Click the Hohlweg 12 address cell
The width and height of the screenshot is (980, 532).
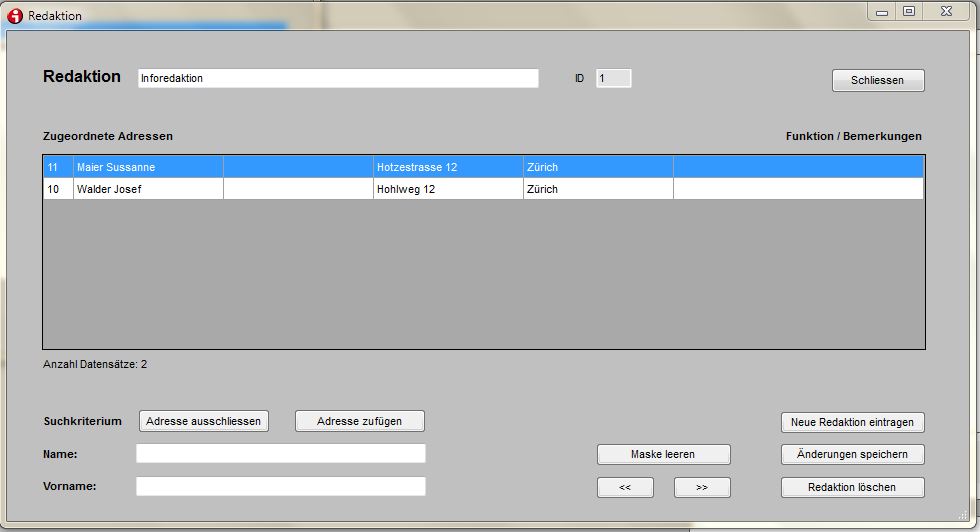[x=447, y=189]
